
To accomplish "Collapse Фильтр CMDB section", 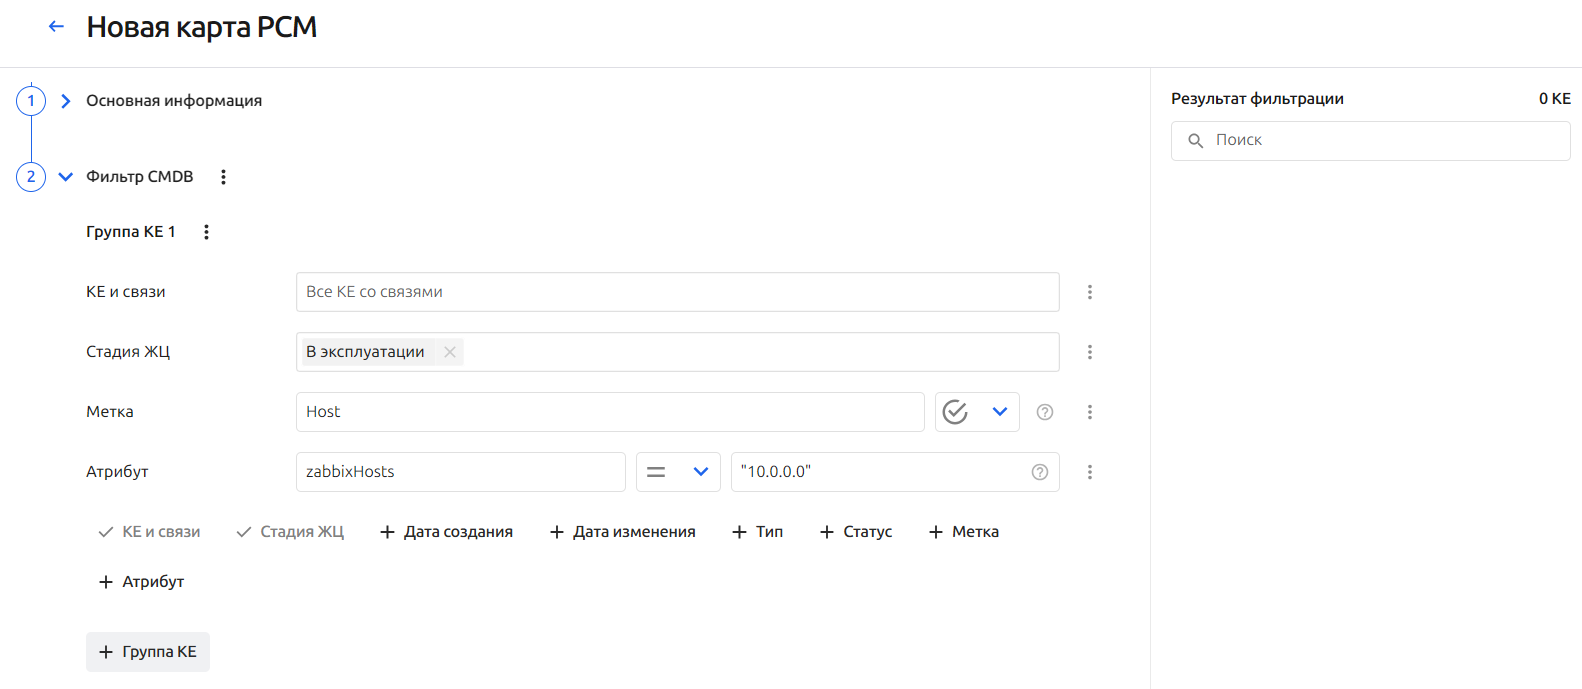I will [66, 177].
